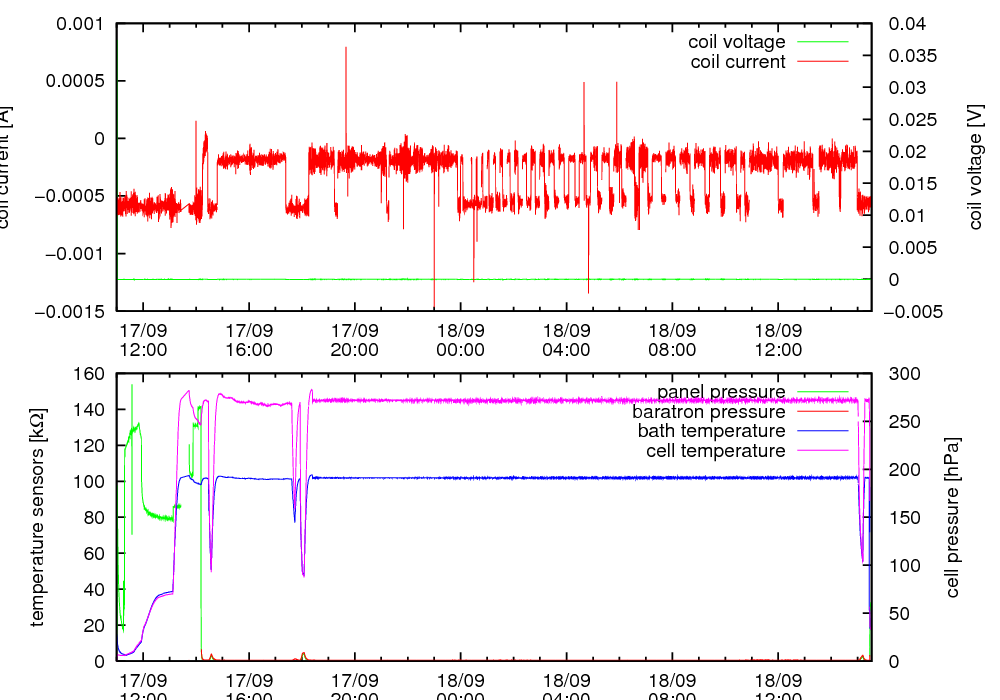This screenshot has height=700, width=1000.
Task: Pick the blue bath temperature legend line sample
Action: [x=821, y=431]
